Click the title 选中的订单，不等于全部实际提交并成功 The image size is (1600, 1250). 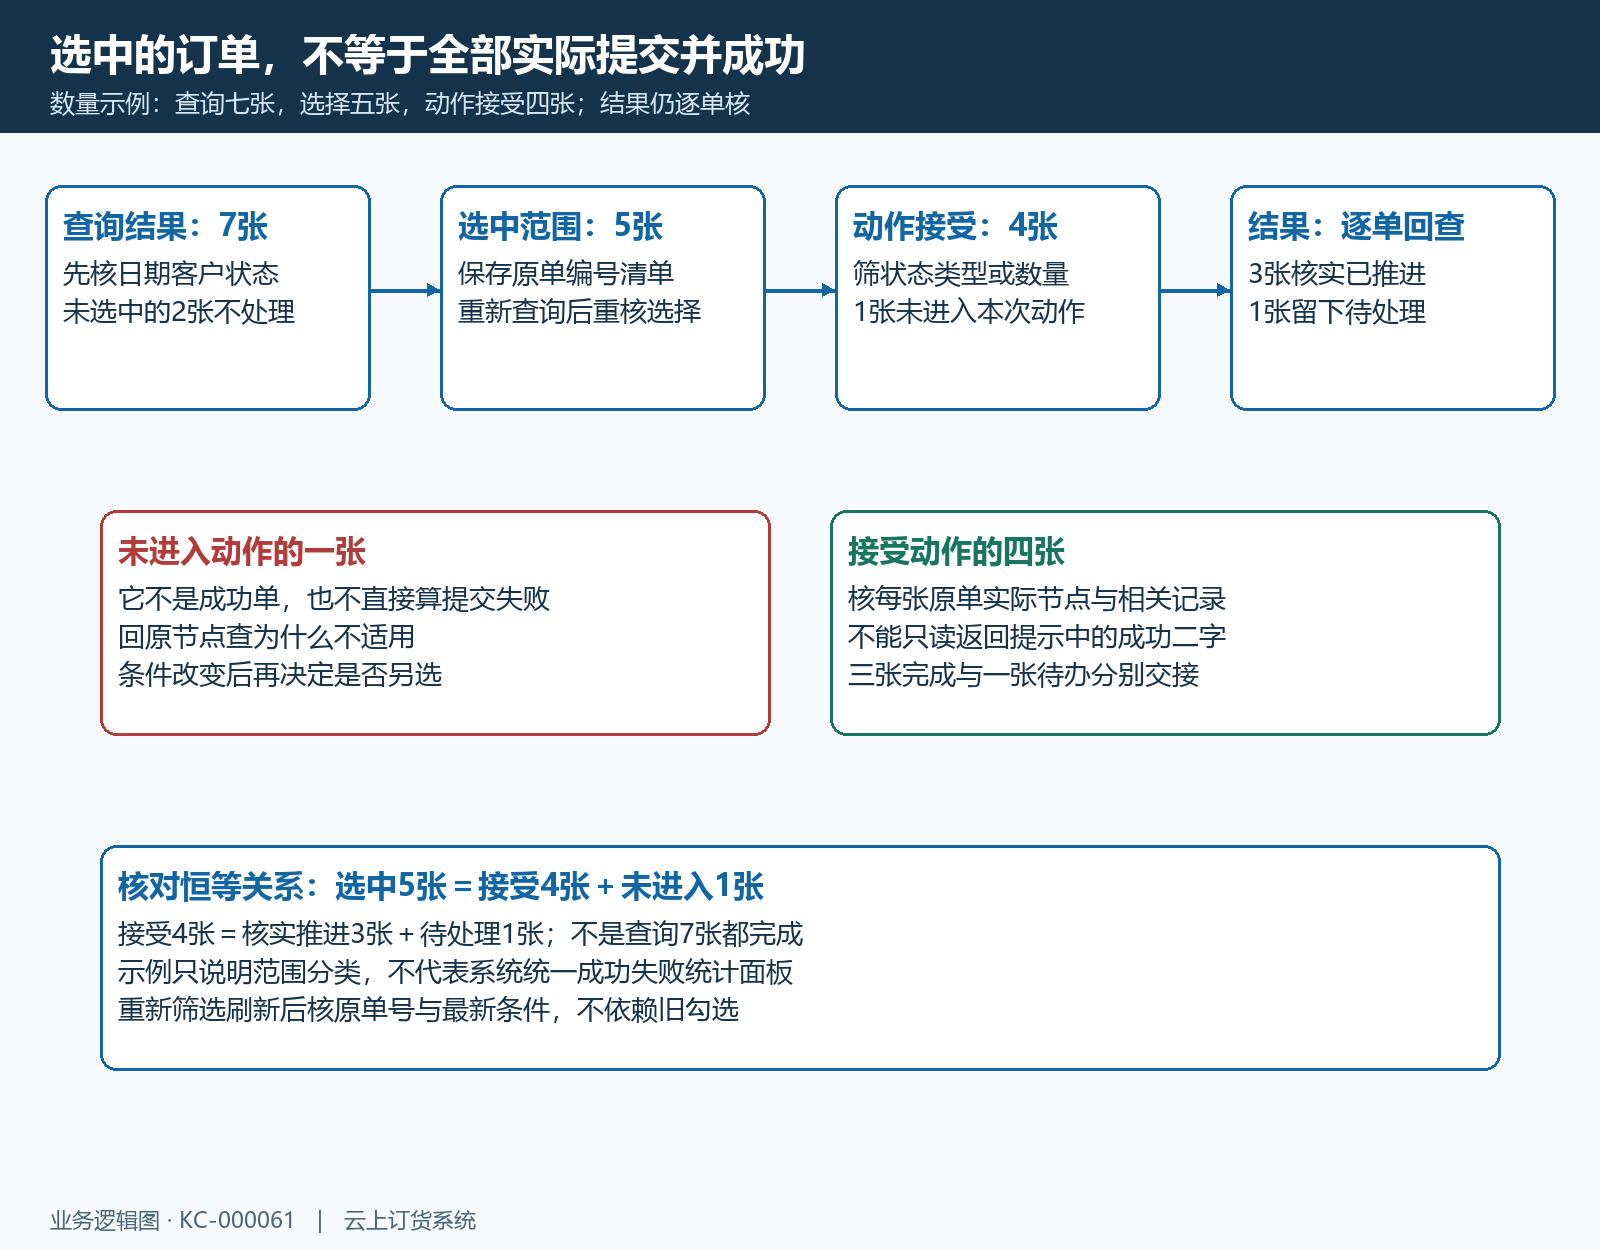click(427, 55)
